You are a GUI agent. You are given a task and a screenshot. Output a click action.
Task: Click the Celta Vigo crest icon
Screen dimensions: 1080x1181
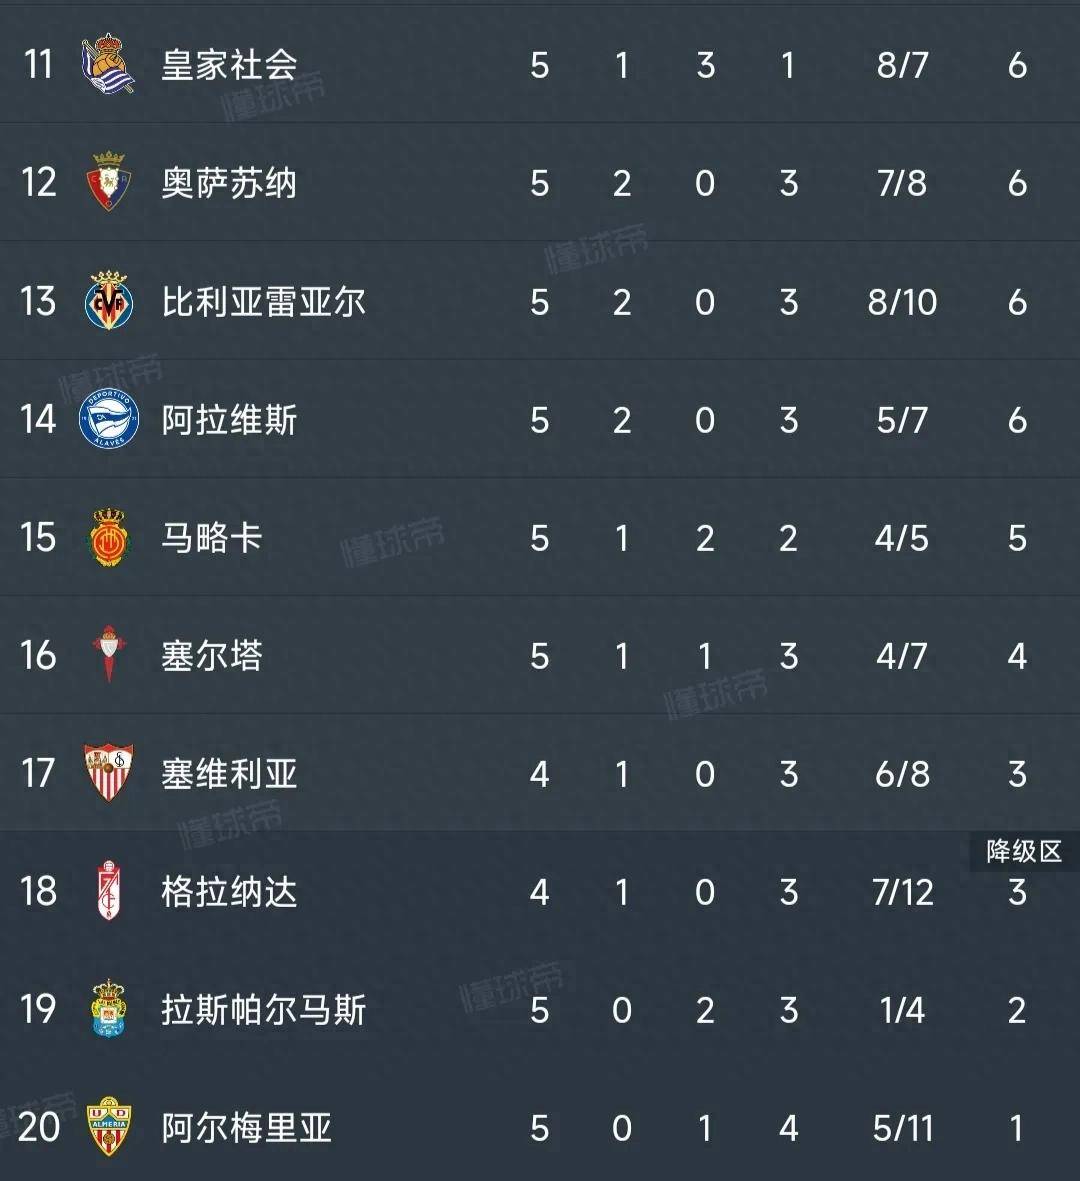108,656
